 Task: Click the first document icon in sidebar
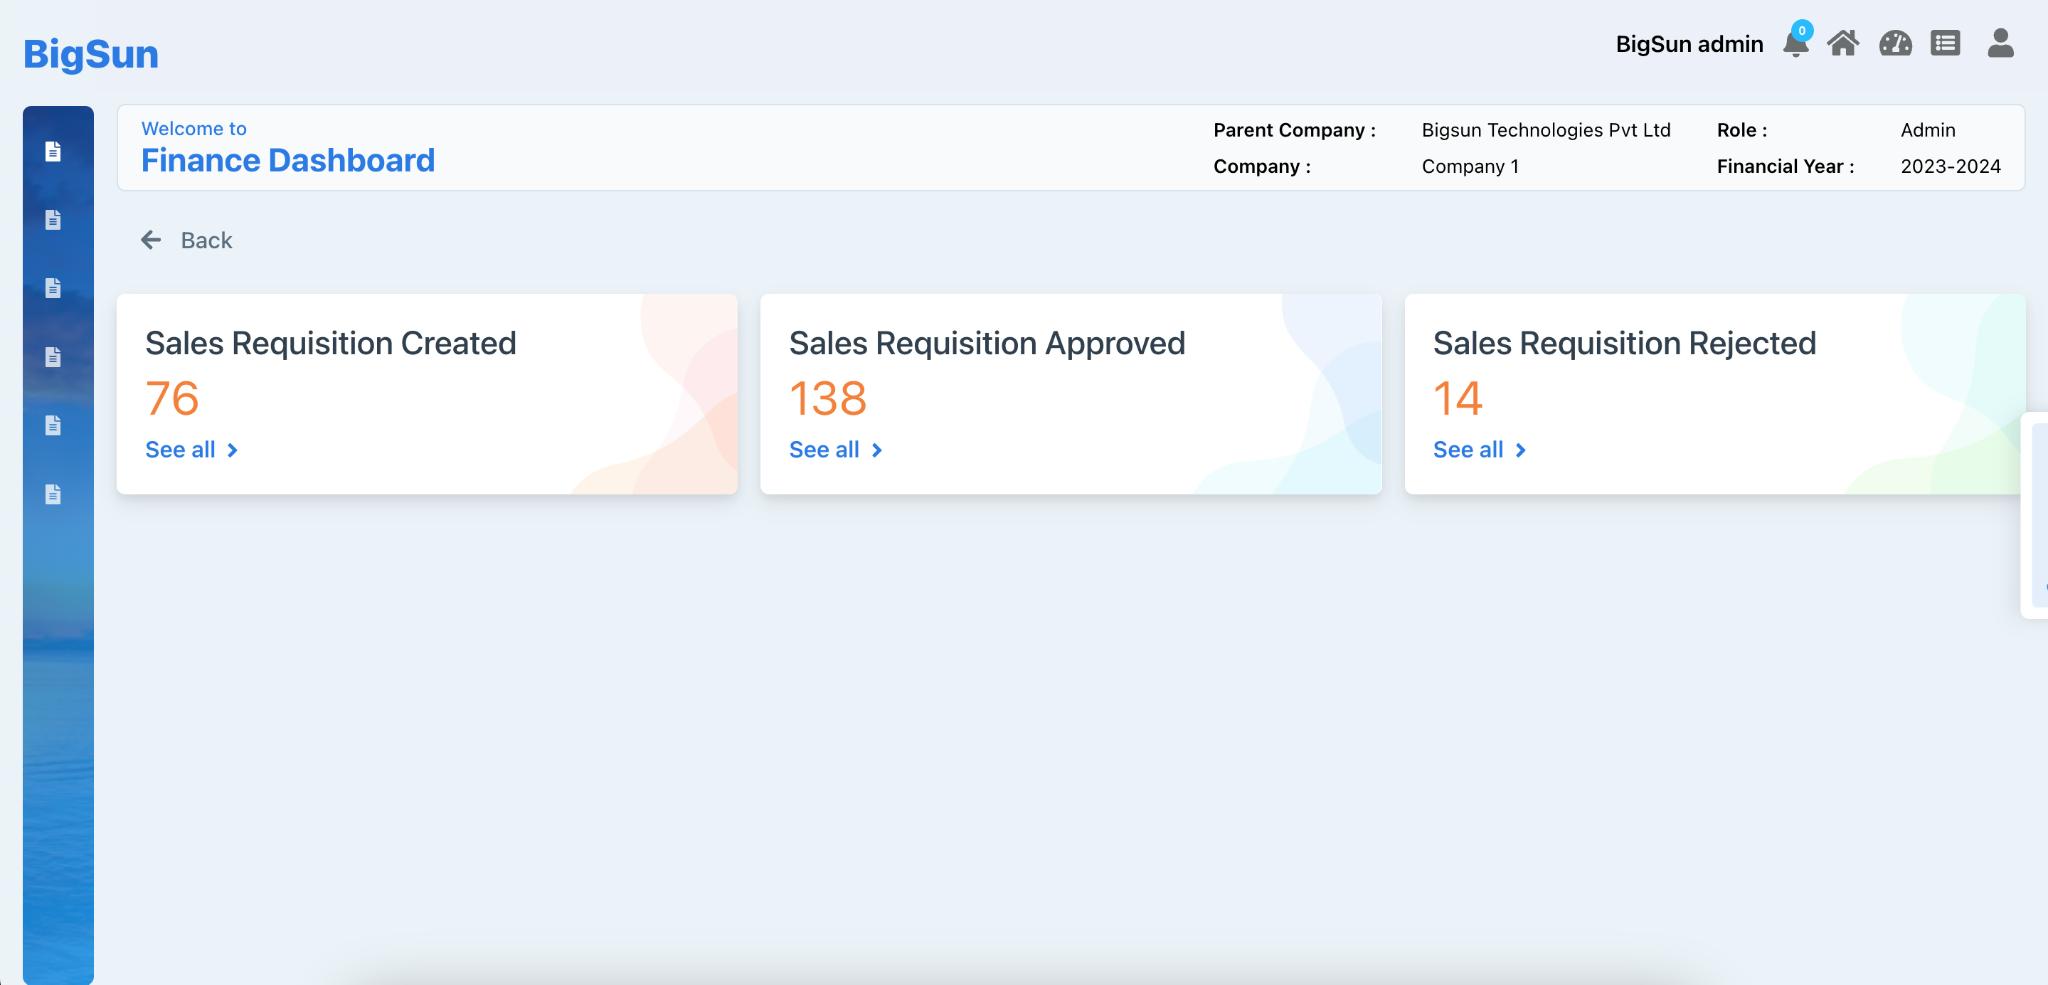pyautogui.click(x=54, y=152)
